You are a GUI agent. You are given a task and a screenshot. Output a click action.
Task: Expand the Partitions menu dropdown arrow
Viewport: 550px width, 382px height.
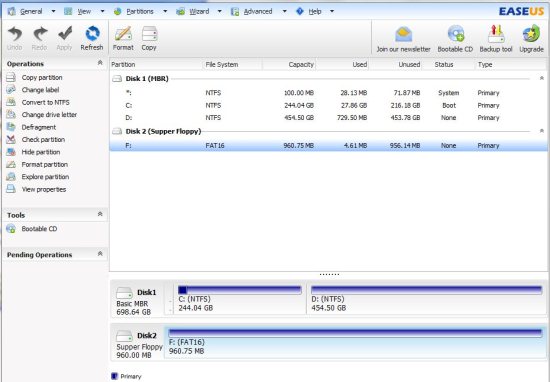point(165,12)
